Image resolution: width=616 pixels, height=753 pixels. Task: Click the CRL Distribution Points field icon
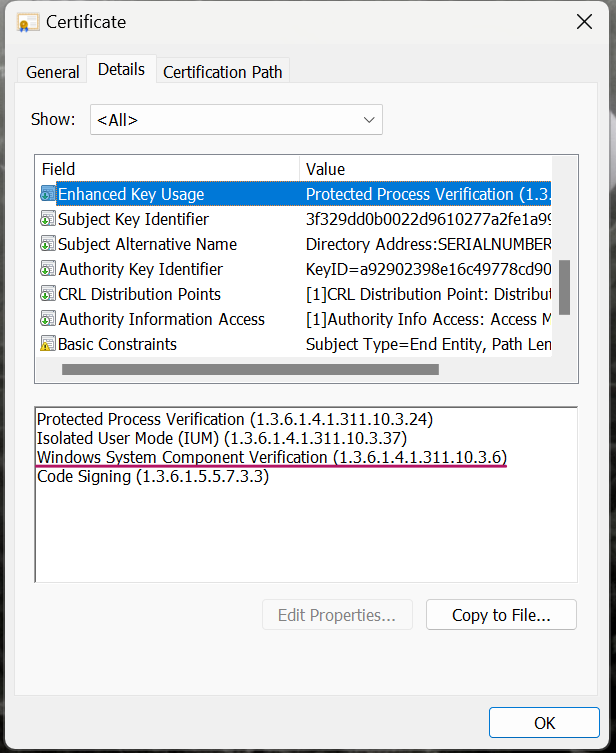[x=48, y=294]
